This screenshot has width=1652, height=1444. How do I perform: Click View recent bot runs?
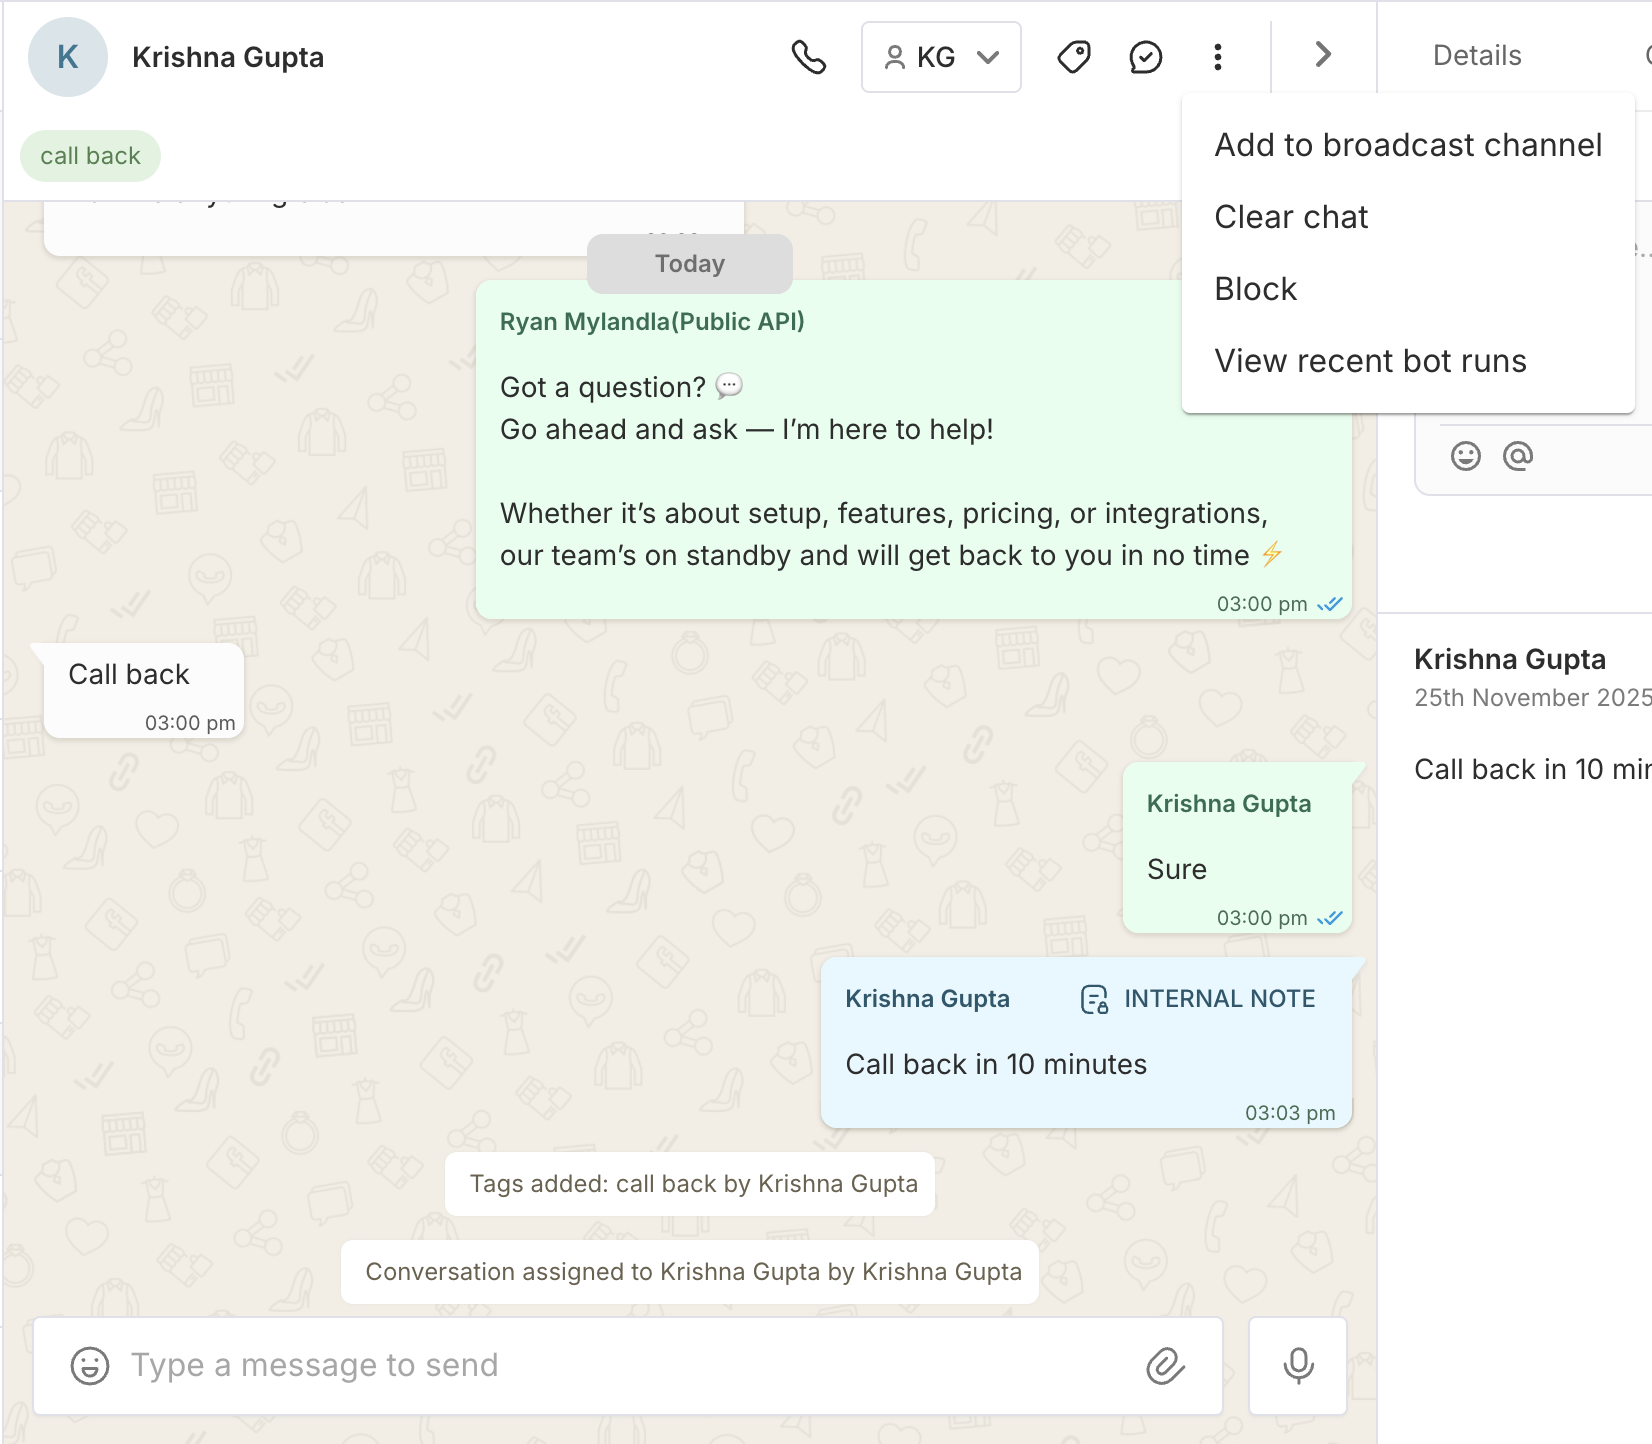(1370, 361)
